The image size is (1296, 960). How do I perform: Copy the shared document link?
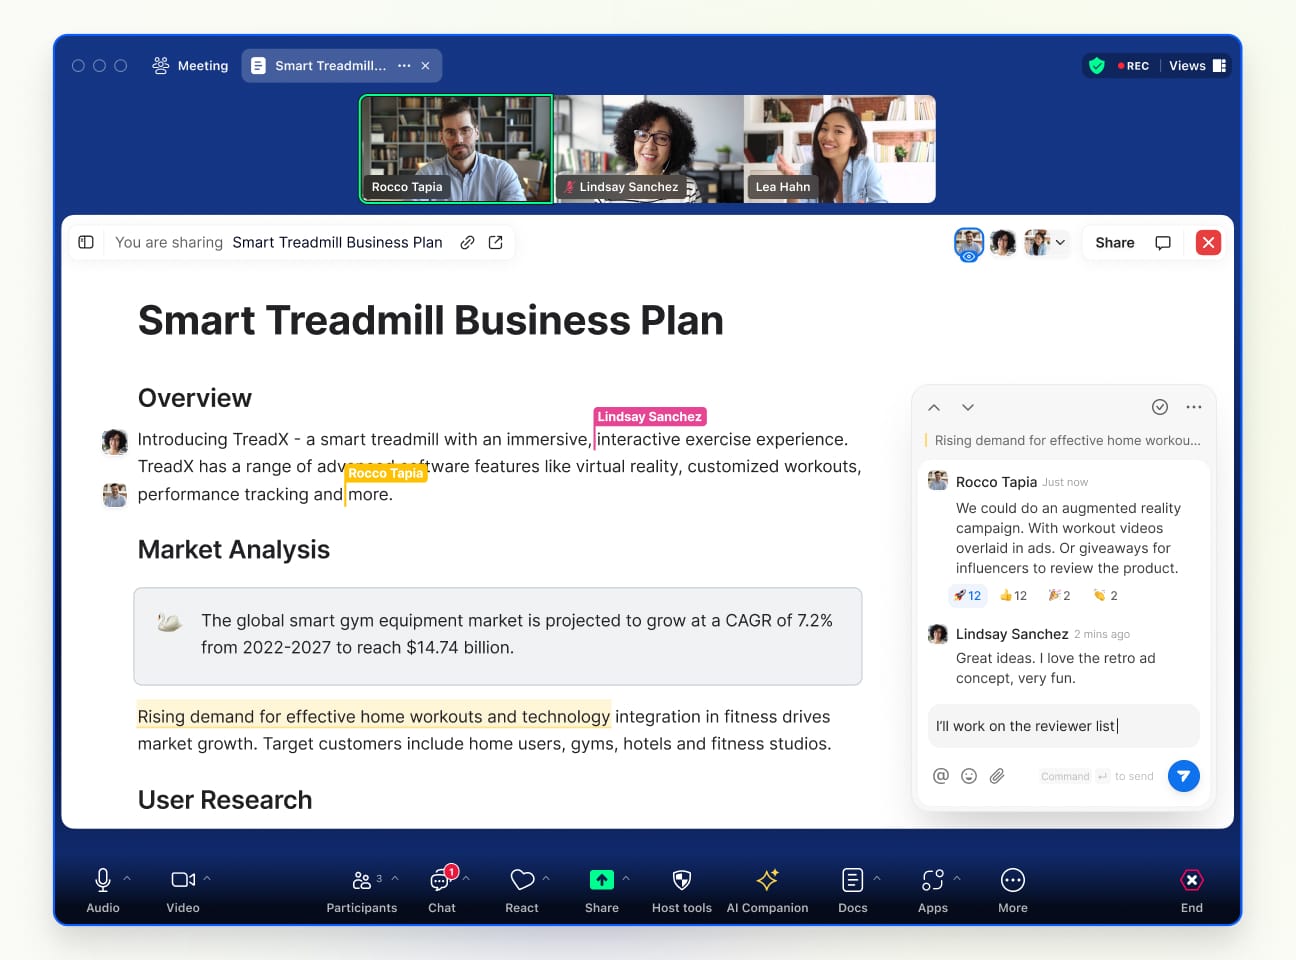click(467, 242)
